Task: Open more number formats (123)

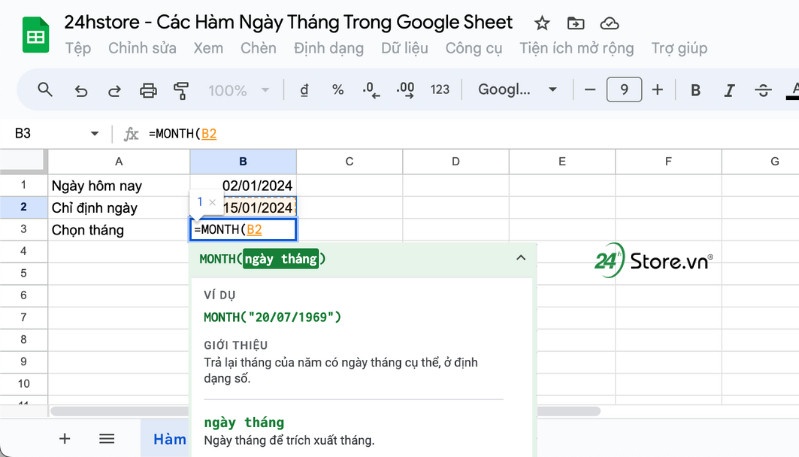Action: 440,90
